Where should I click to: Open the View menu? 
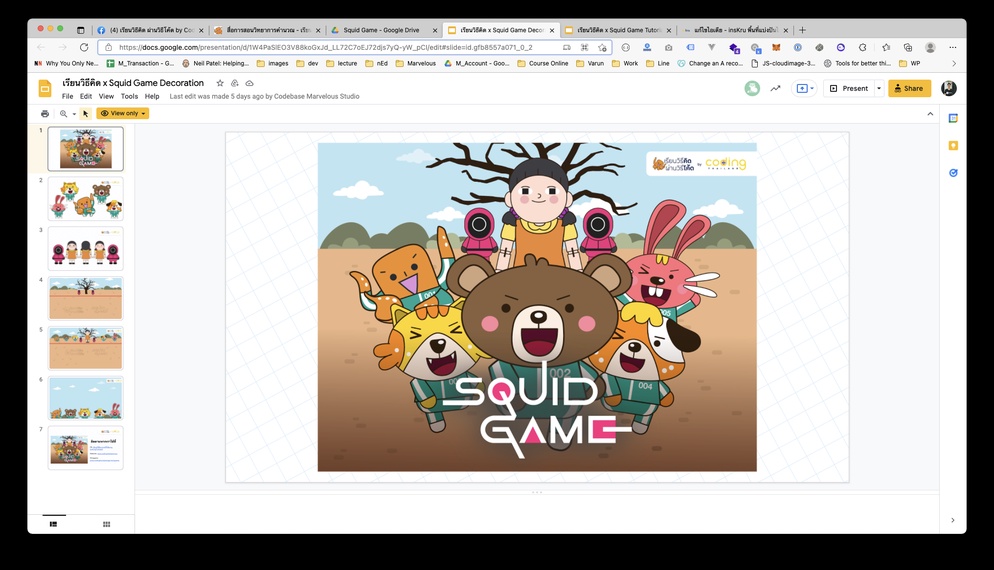click(106, 96)
